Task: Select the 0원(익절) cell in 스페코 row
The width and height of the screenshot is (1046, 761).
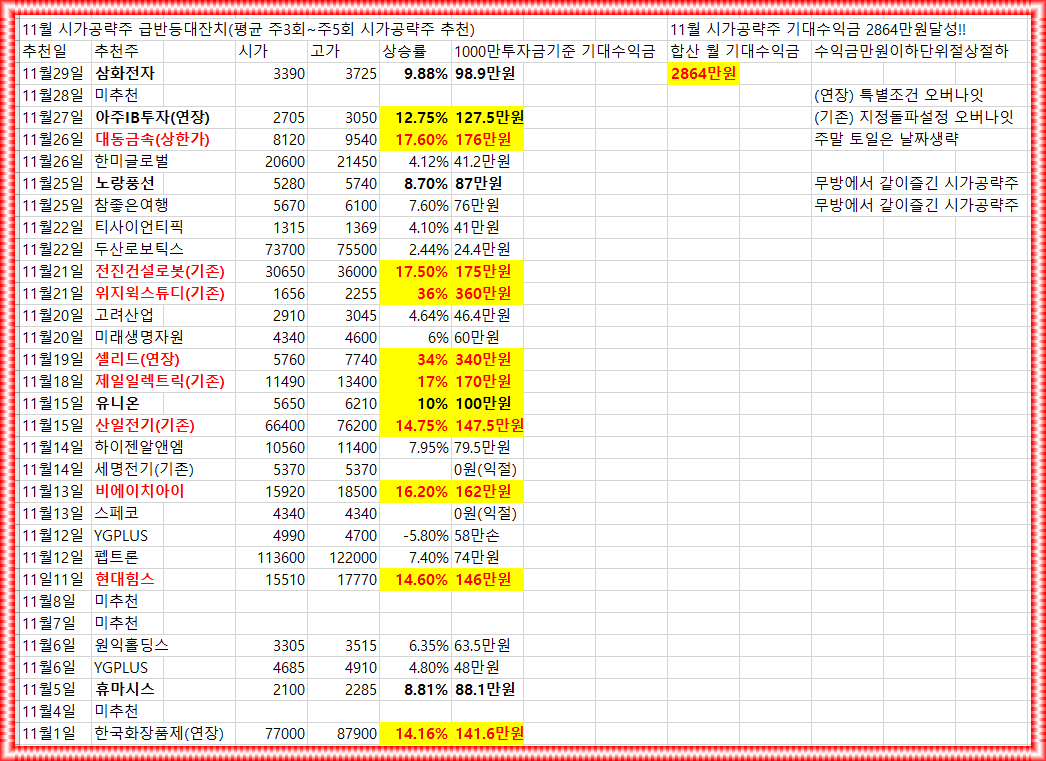Action: 488,514
